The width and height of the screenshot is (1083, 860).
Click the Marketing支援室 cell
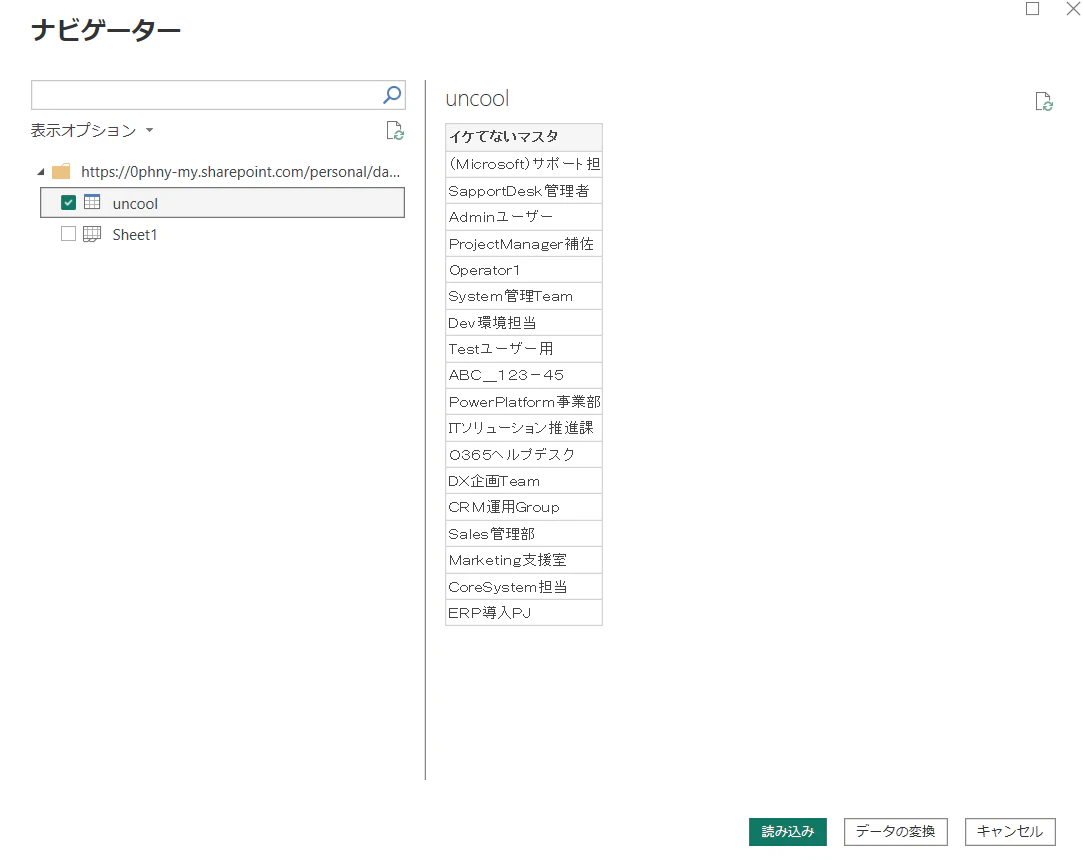(x=524, y=560)
